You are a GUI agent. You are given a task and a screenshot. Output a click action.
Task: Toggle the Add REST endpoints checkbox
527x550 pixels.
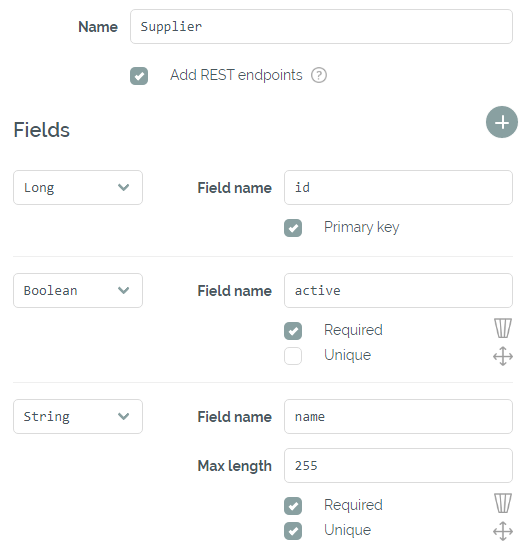tap(139, 76)
